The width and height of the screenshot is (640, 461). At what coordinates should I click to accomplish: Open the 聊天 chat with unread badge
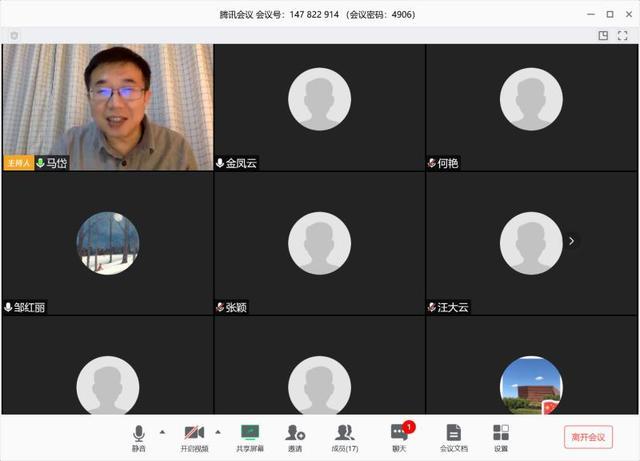coord(399,435)
